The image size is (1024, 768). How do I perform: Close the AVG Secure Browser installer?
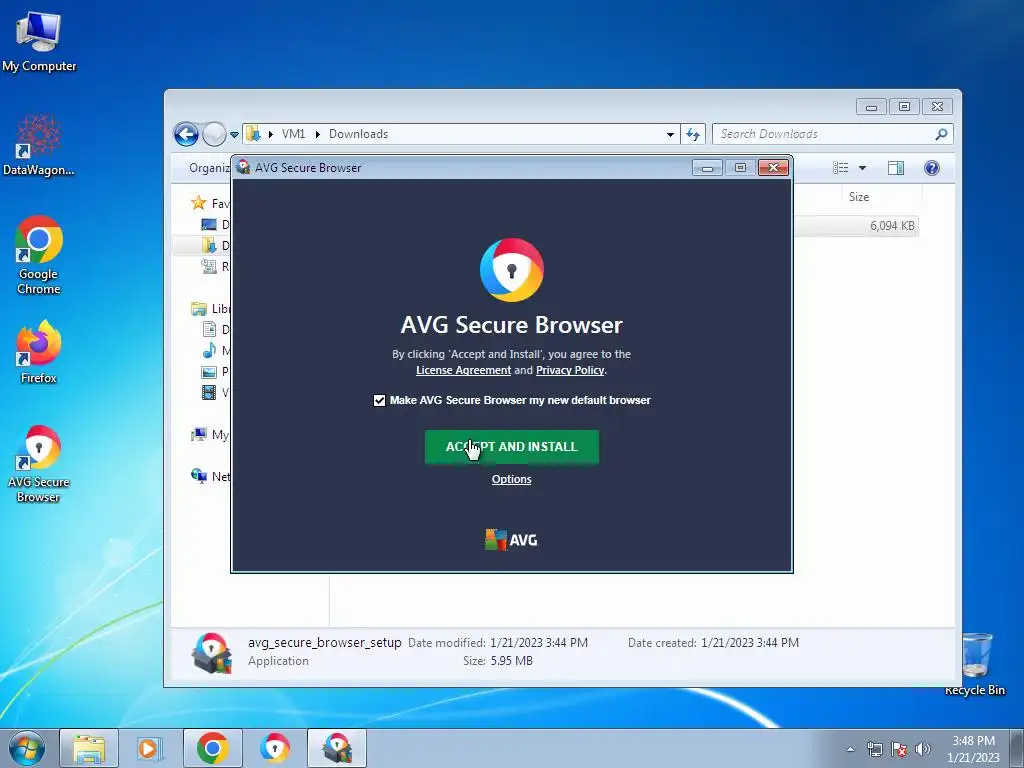pos(773,168)
